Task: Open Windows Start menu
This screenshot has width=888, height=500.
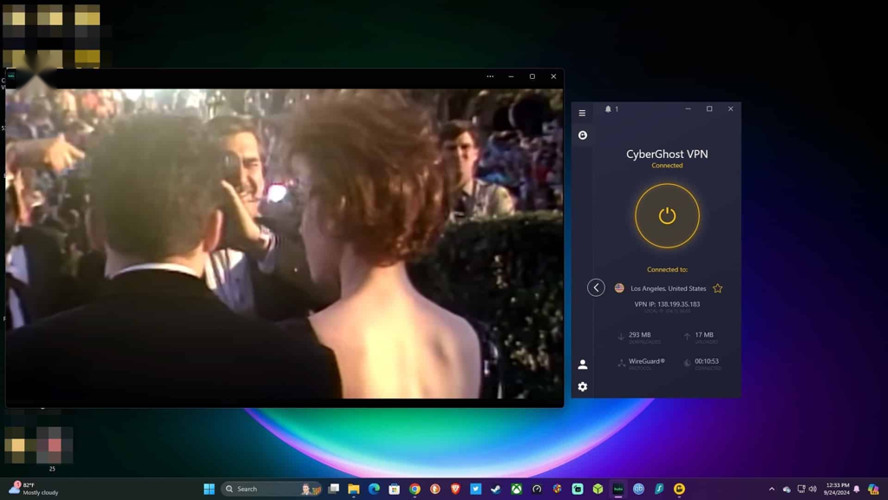Action: point(209,489)
